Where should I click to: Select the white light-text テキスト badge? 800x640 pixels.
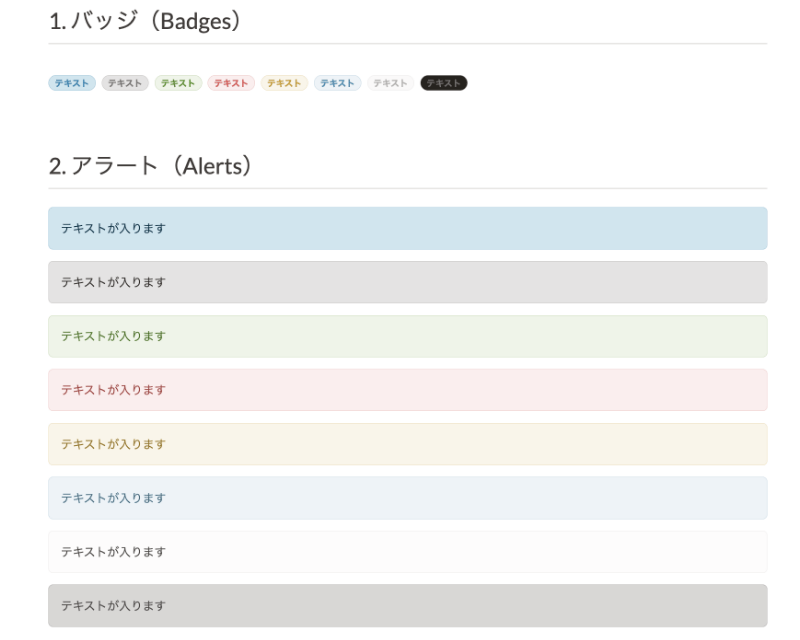point(390,83)
